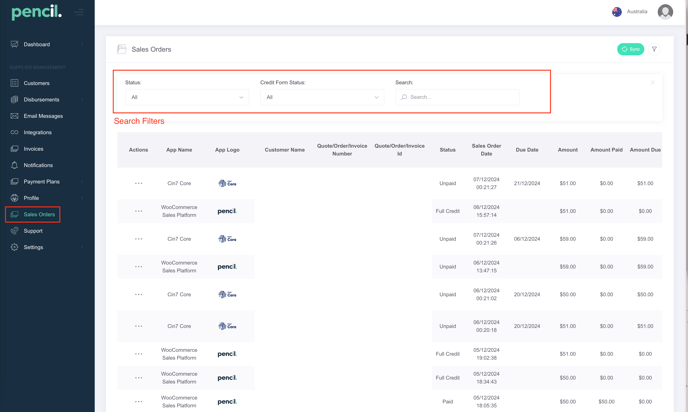Click the Australia flag icon
This screenshot has height=412, width=688.
[617, 12]
